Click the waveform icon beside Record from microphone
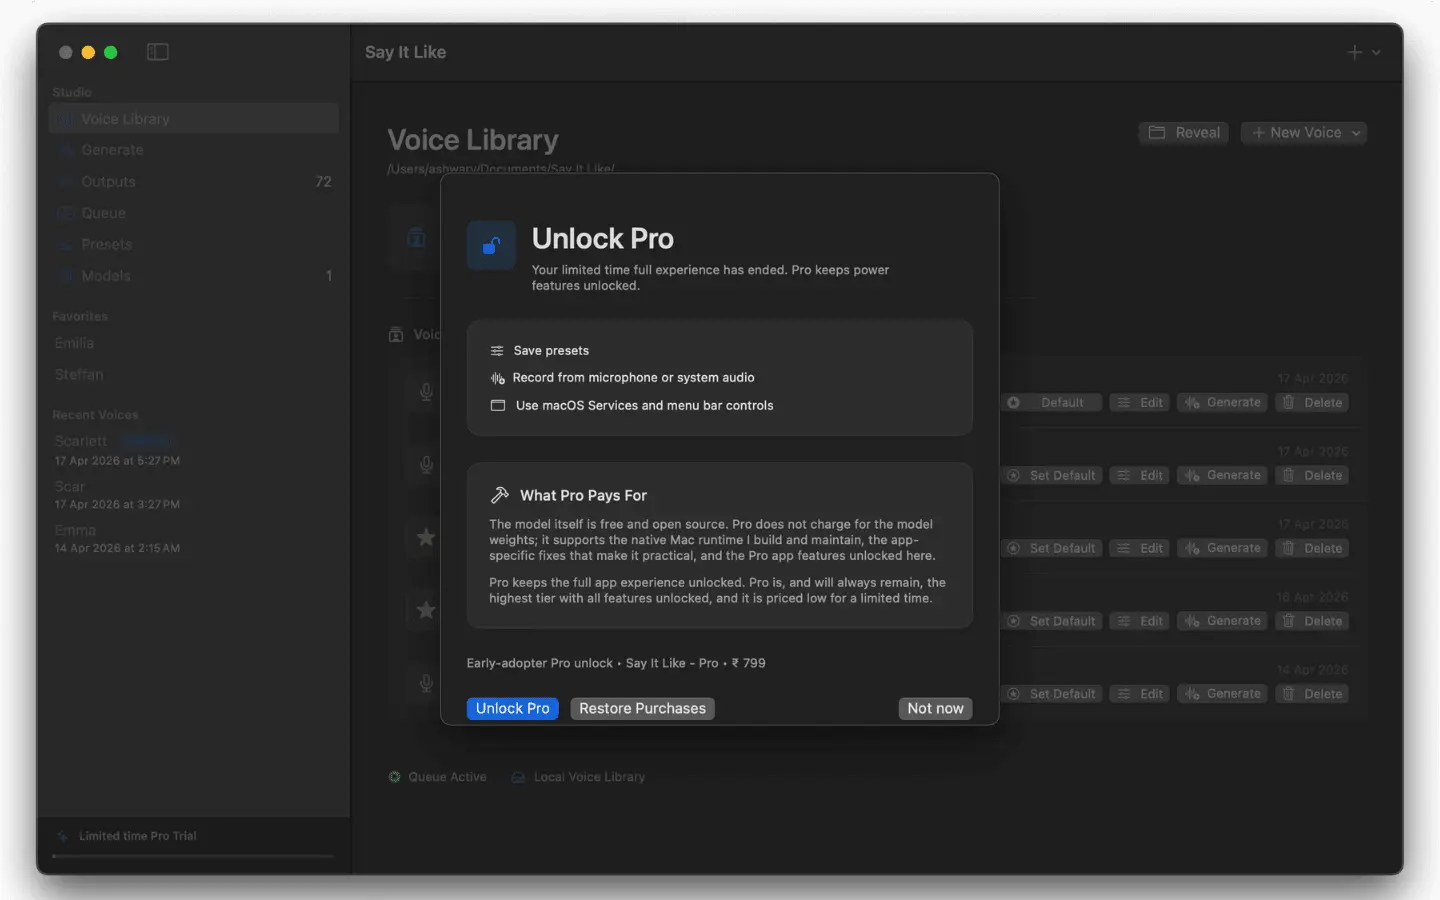Image resolution: width=1440 pixels, height=900 pixels. click(x=497, y=378)
